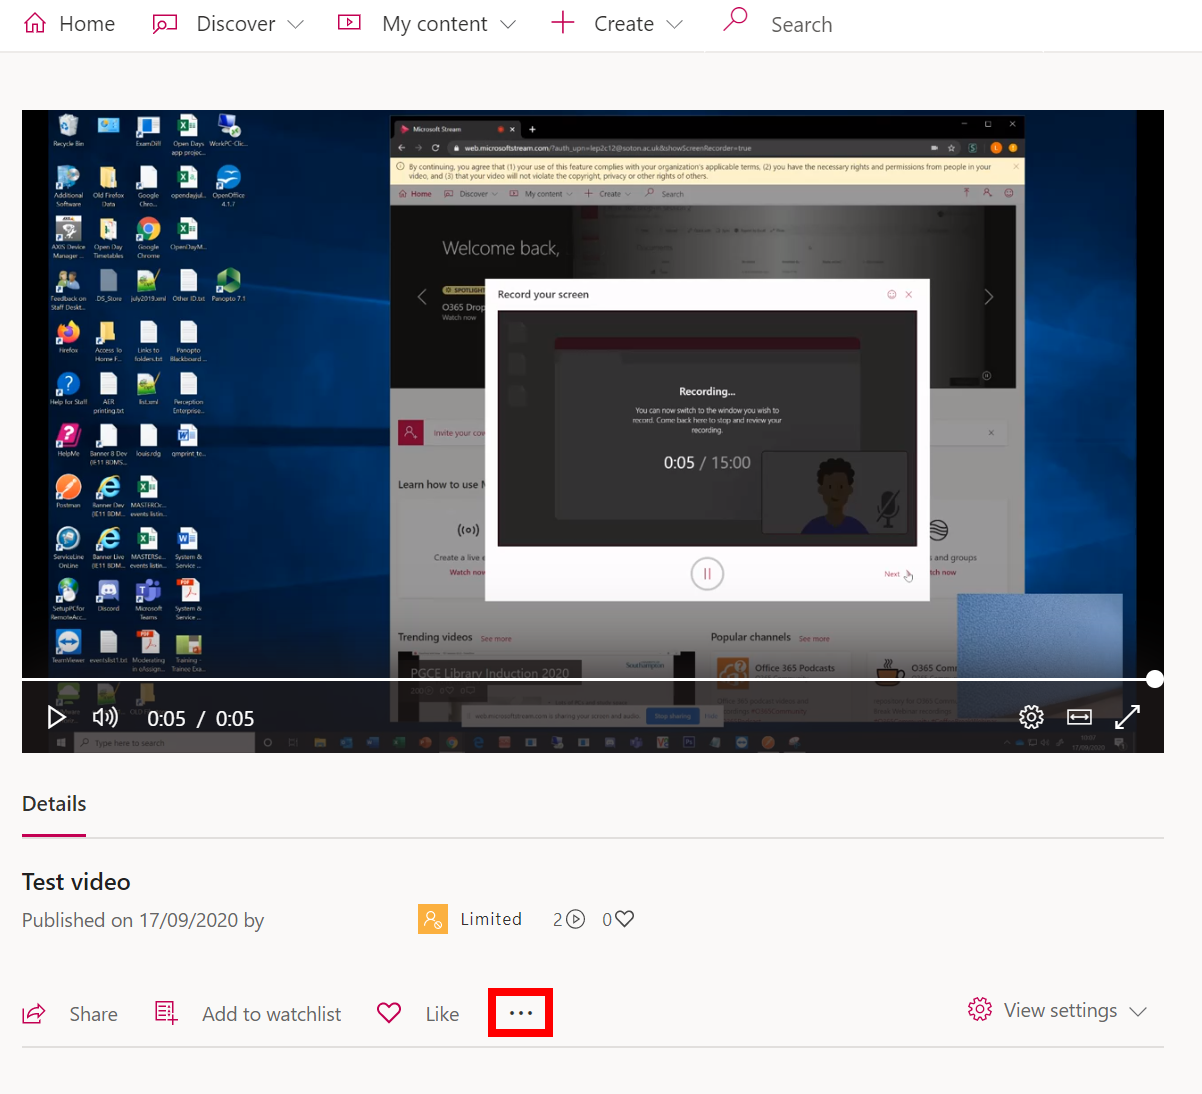Click the Share arrow icon
Image resolution: width=1202 pixels, height=1094 pixels.
(34, 1014)
